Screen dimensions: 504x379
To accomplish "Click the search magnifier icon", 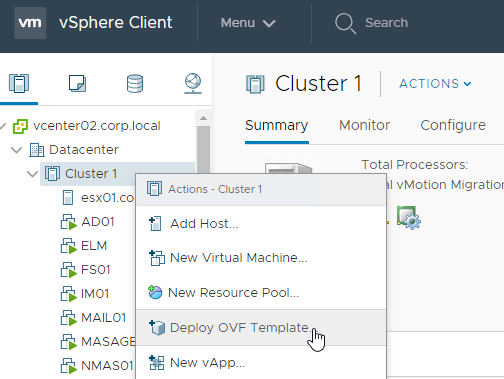I will pos(345,23).
